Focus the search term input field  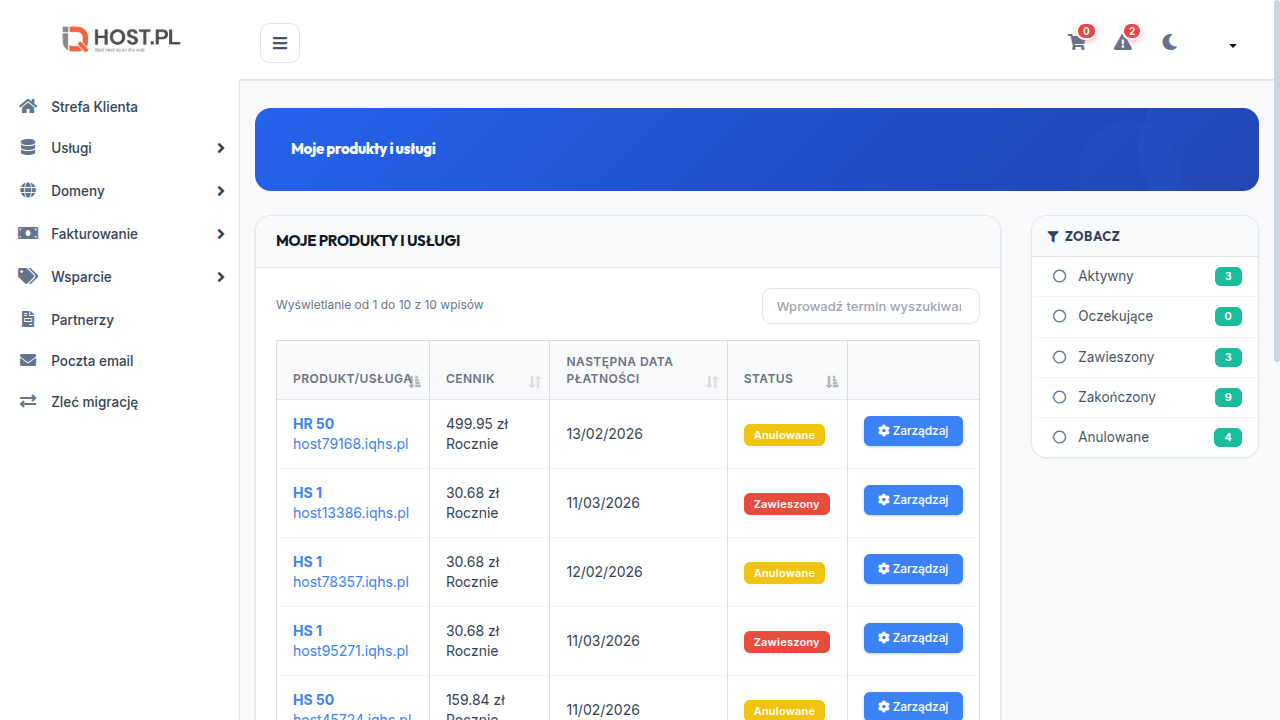(x=870, y=306)
